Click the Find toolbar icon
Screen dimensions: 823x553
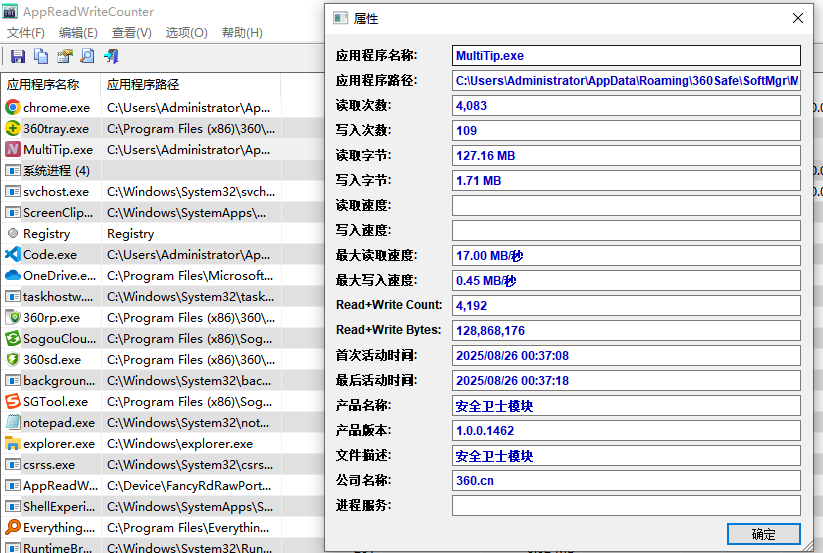click(88, 57)
